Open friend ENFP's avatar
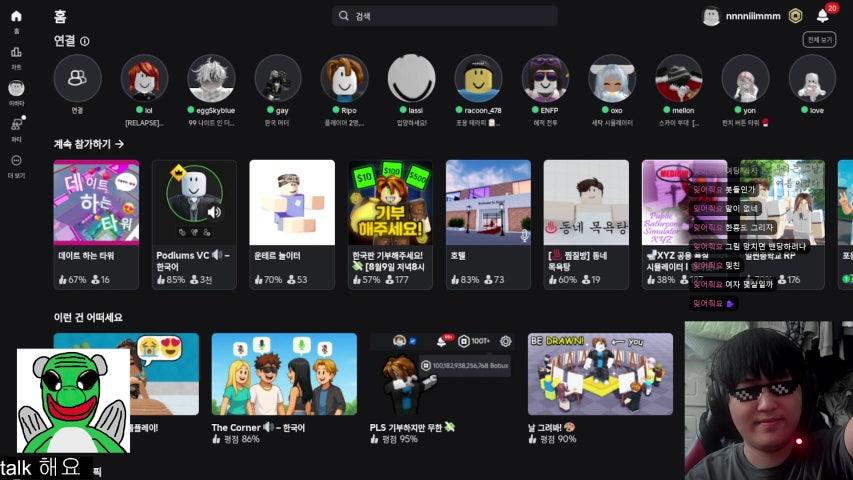The width and height of the screenshot is (853, 480). pos(545,78)
